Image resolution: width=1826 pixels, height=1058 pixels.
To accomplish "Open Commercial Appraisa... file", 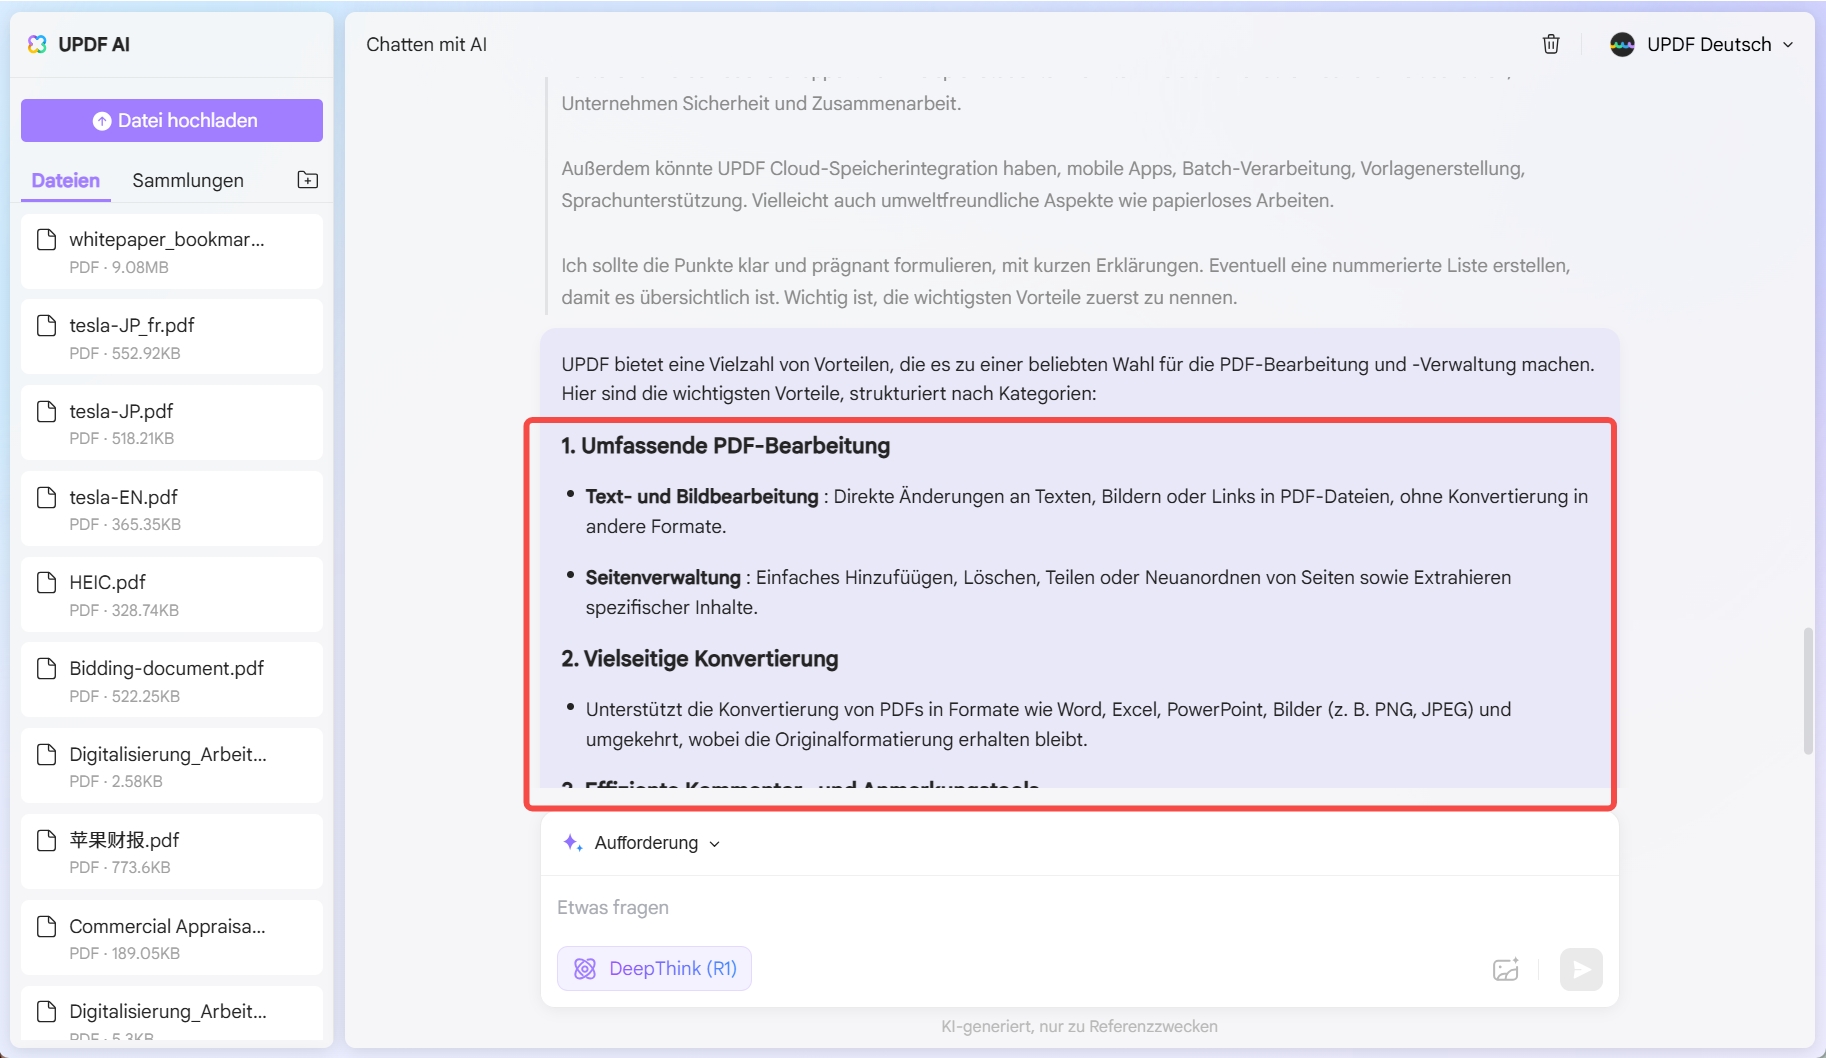I will click(172, 938).
